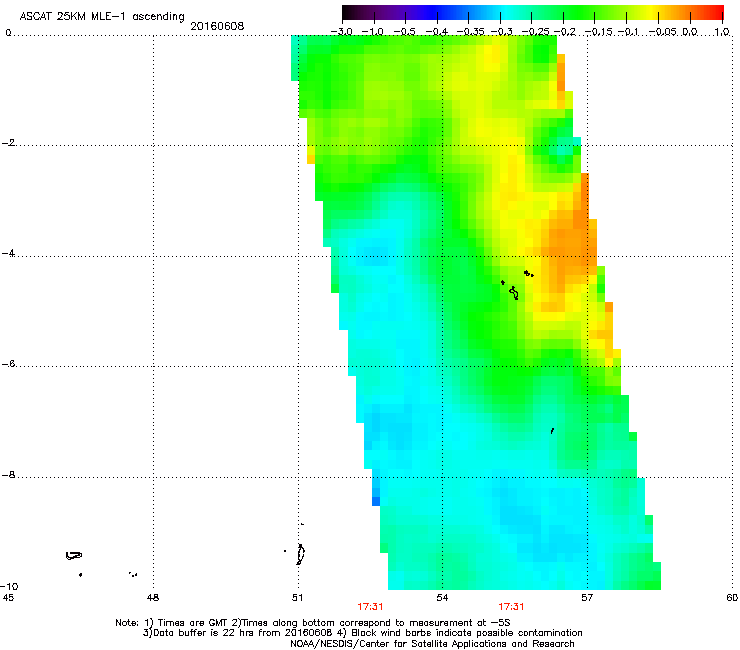The height and width of the screenshot is (650, 740).
Task: Click the 48 longitude axis label
Action: coord(153,598)
